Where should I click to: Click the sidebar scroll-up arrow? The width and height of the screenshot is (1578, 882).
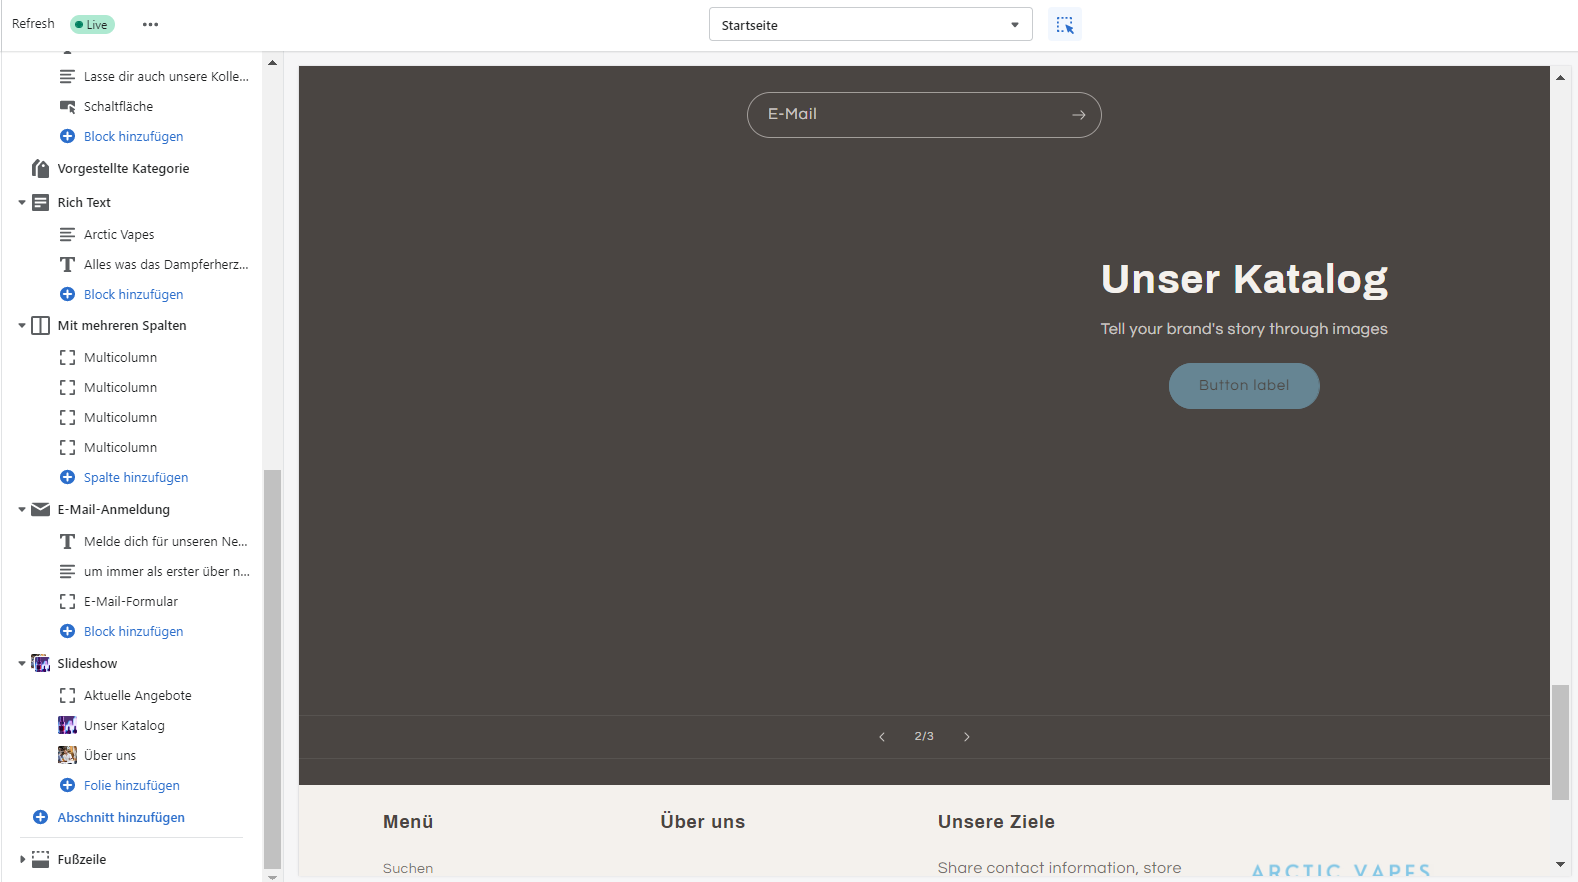[x=272, y=63]
